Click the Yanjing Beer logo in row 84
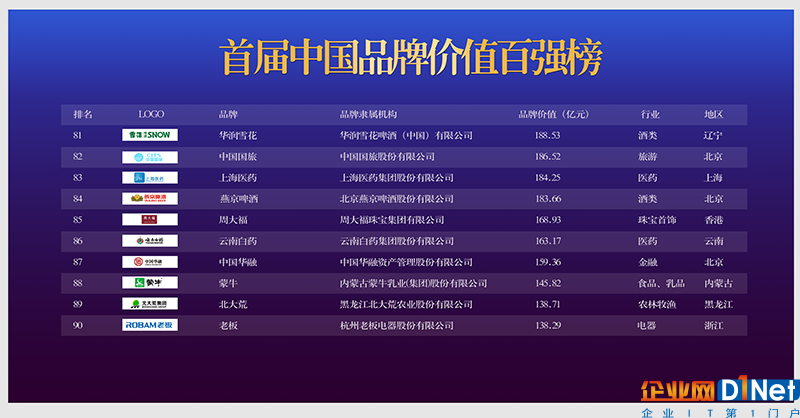The image size is (800, 418). [x=150, y=199]
